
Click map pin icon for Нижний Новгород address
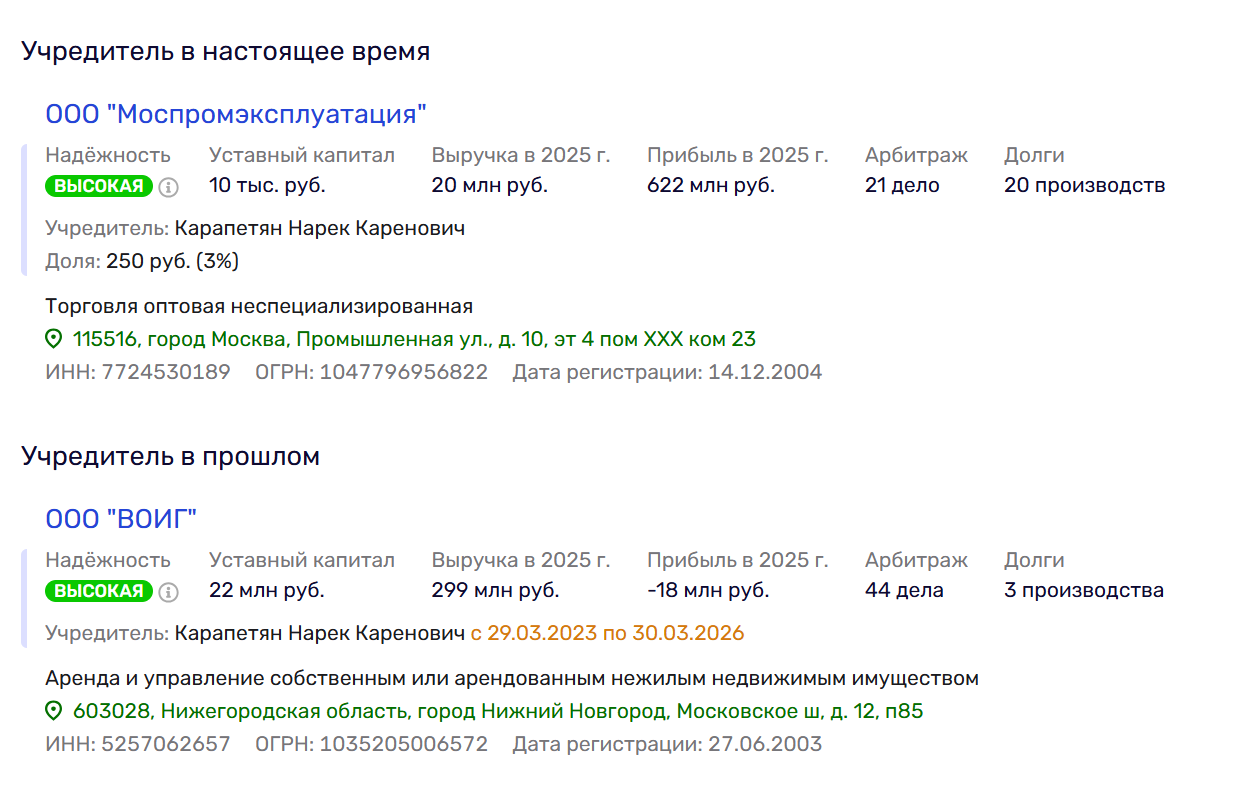(x=55, y=712)
